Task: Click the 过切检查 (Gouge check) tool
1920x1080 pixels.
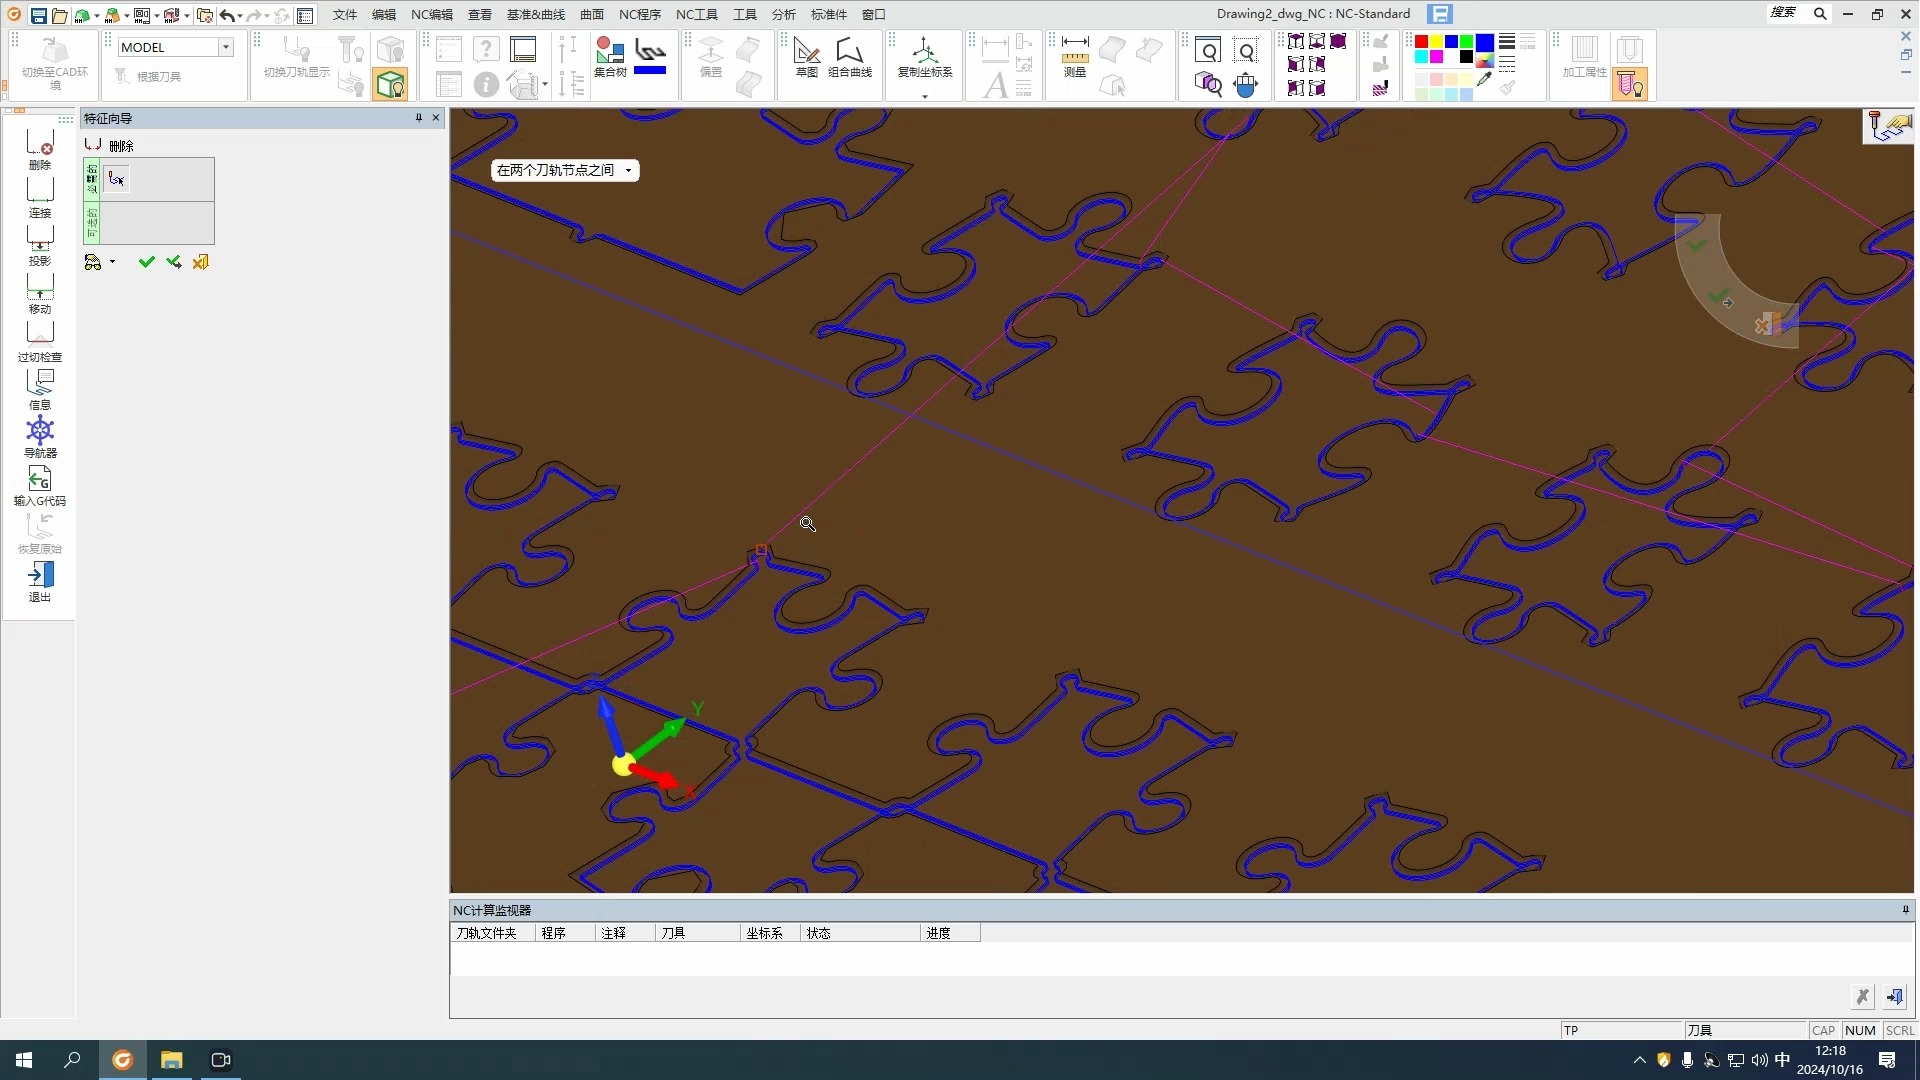Action: tap(40, 340)
